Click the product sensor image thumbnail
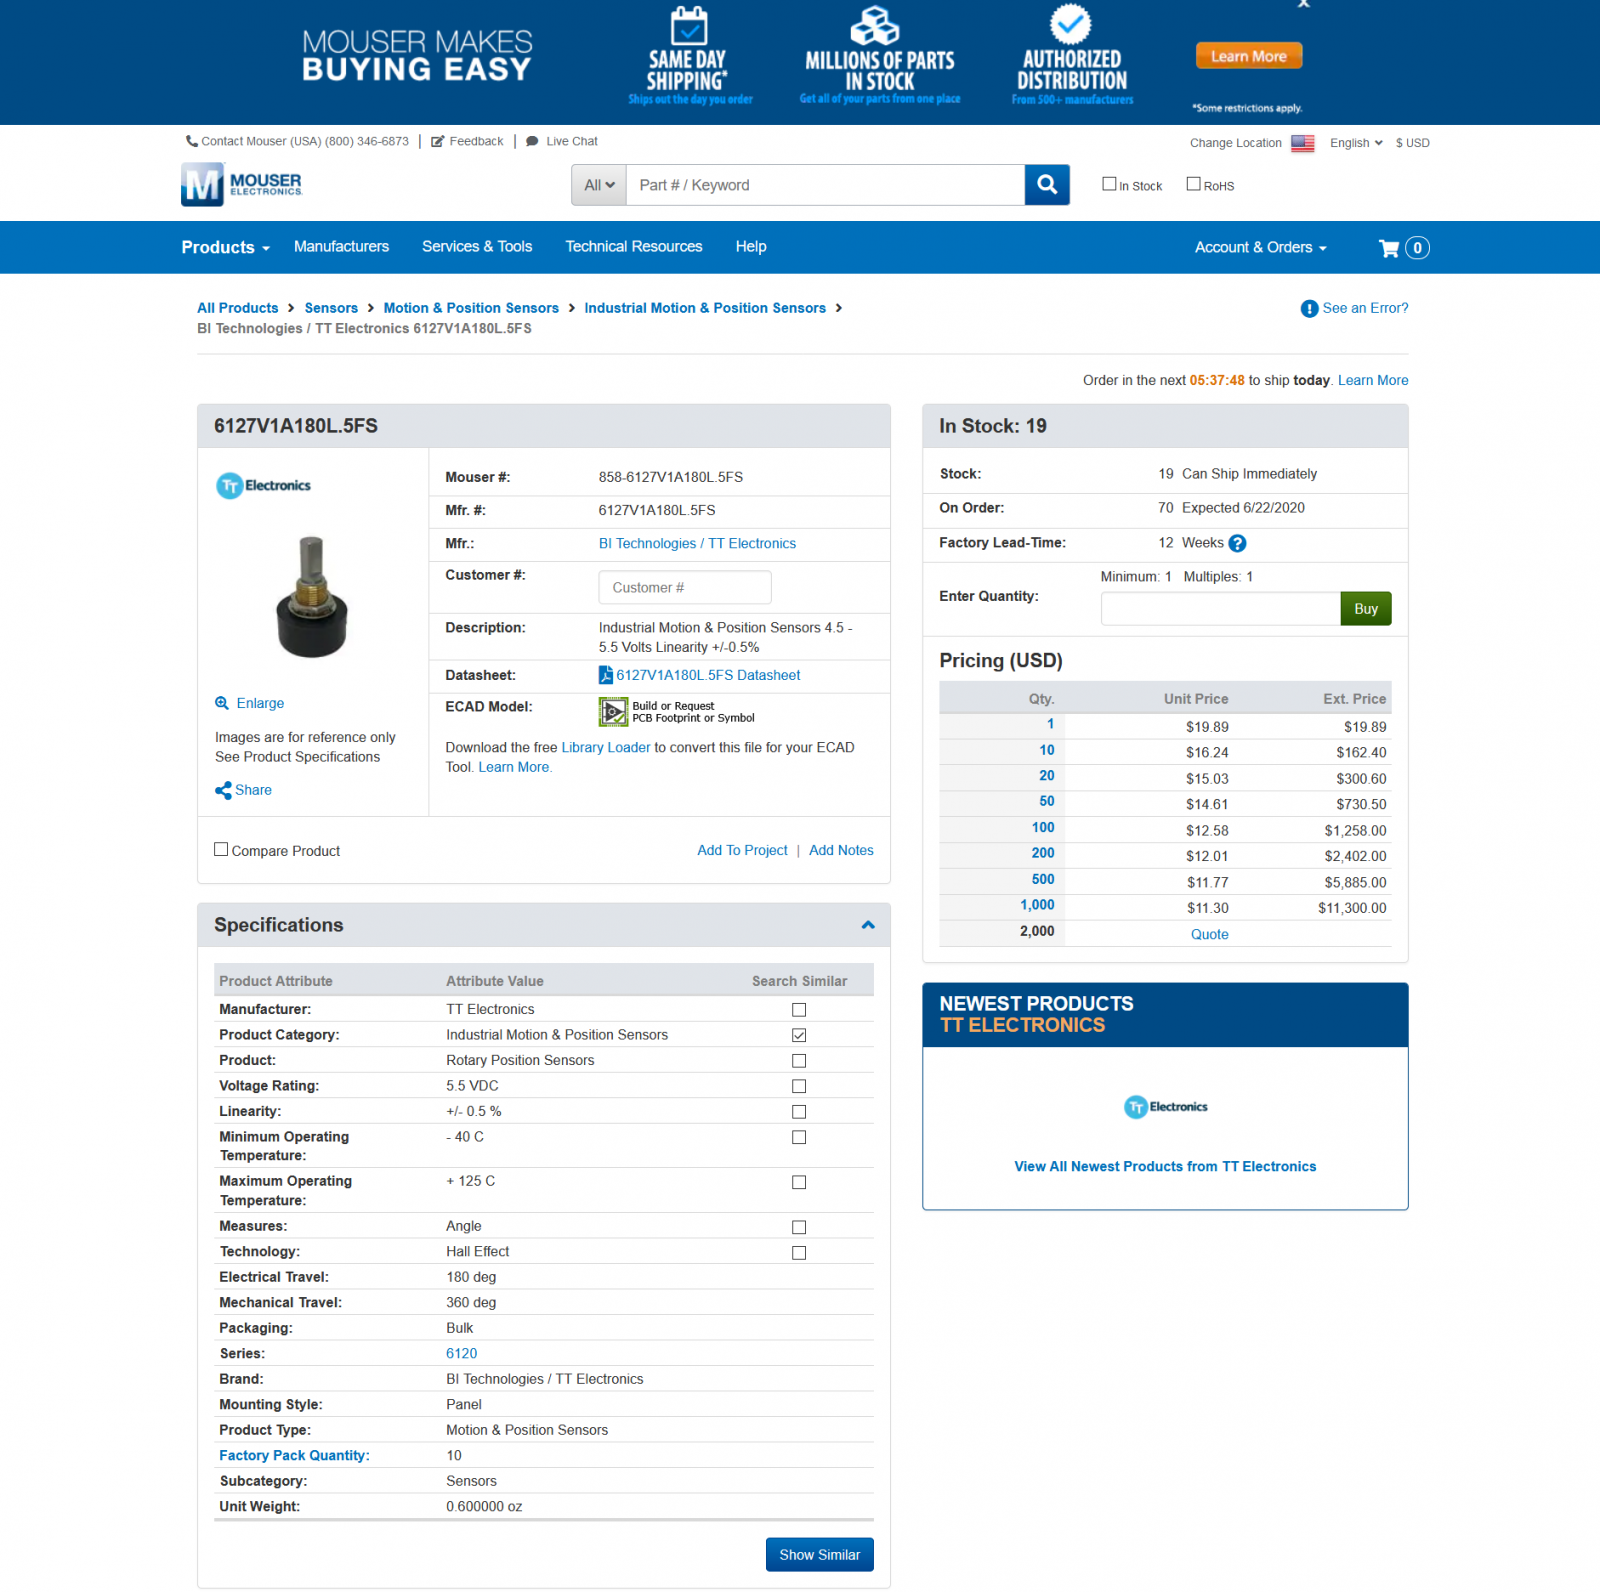The height and width of the screenshot is (1592, 1600). tap(312, 597)
